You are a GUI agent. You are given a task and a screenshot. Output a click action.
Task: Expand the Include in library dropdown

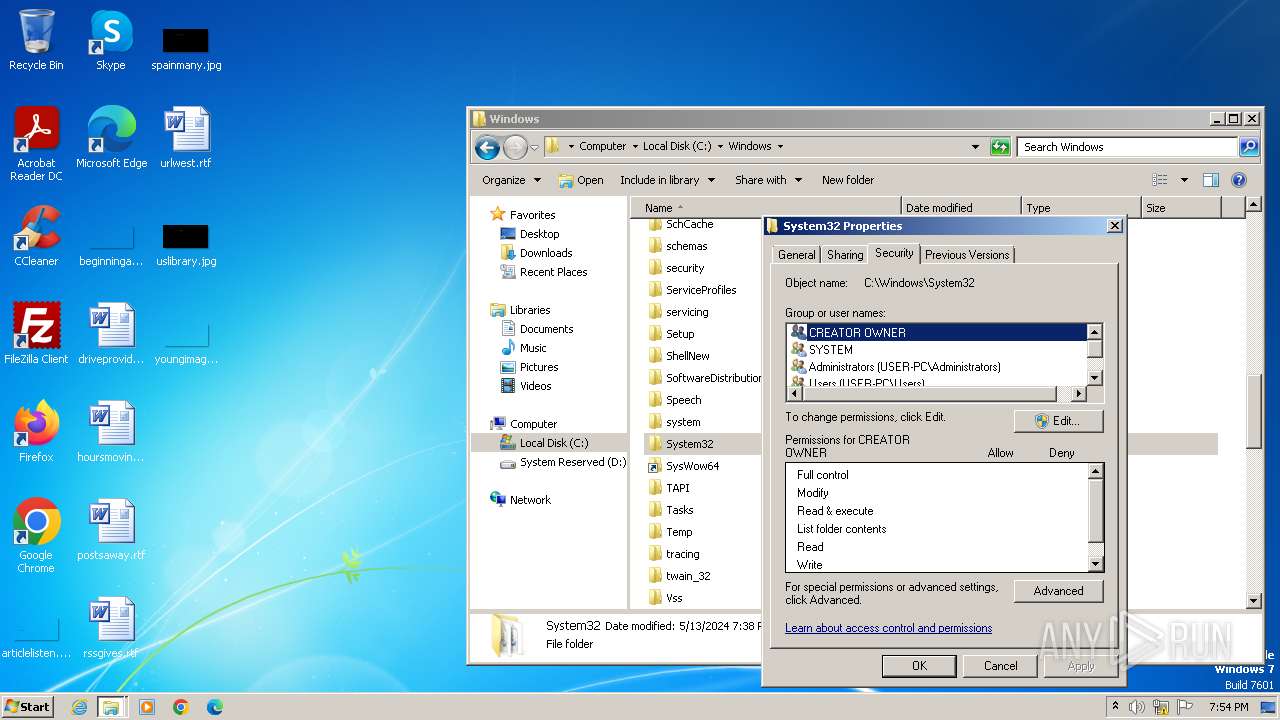click(x=667, y=180)
